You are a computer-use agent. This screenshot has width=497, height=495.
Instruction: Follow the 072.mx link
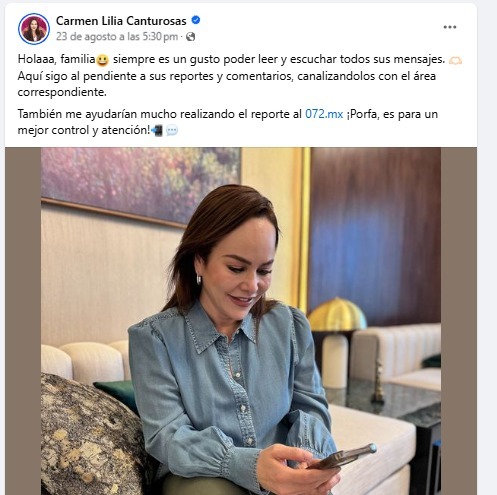[x=324, y=114]
